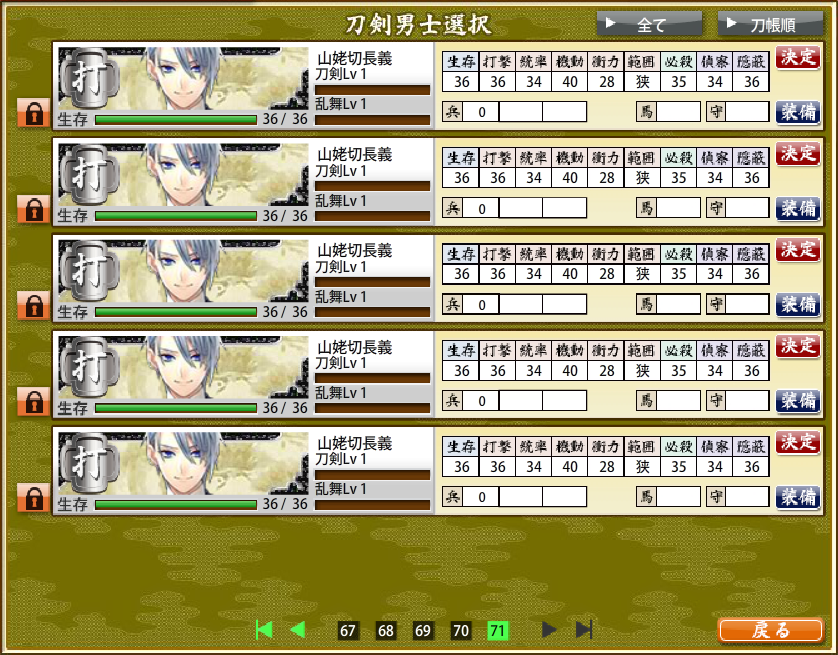Toggle the lock icon on the fourth sword row
Viewport: 838px width, 655px height.
[x=34, y=402]
